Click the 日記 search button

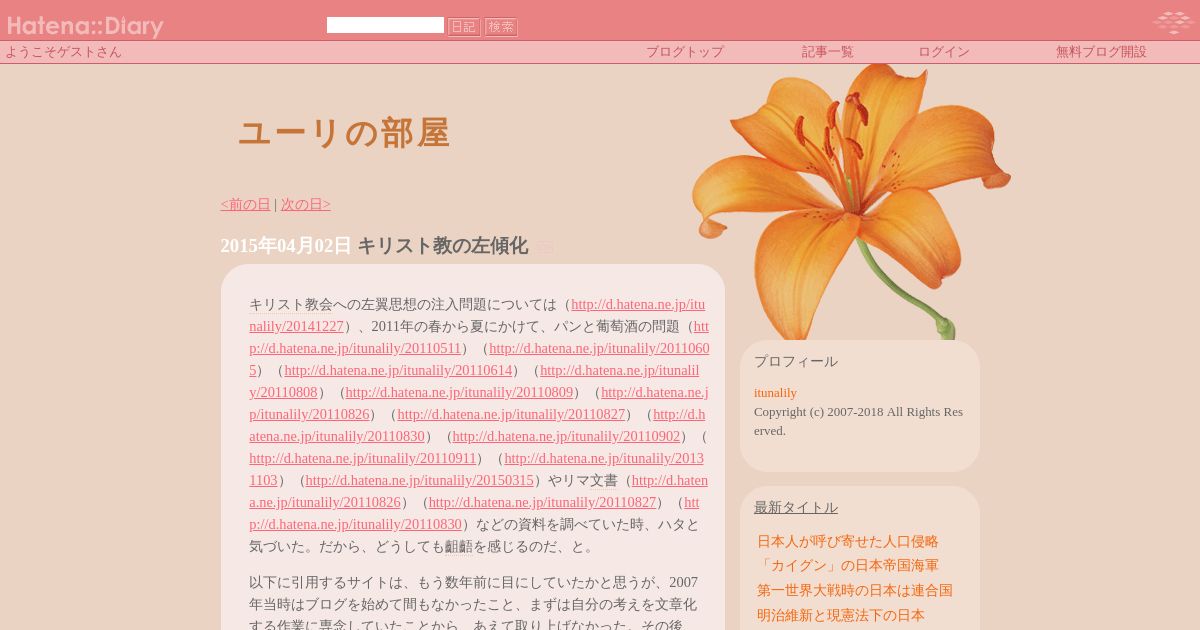tap(464, 27)
